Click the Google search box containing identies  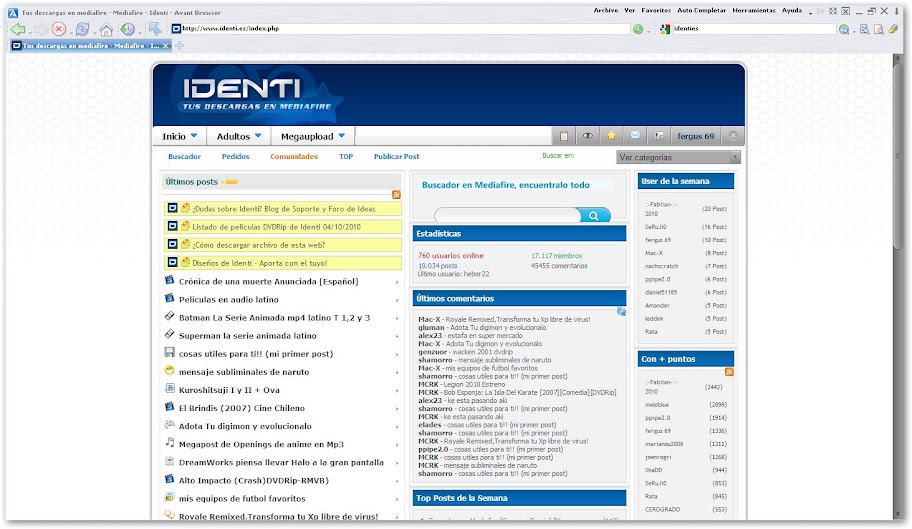[753, 28]
